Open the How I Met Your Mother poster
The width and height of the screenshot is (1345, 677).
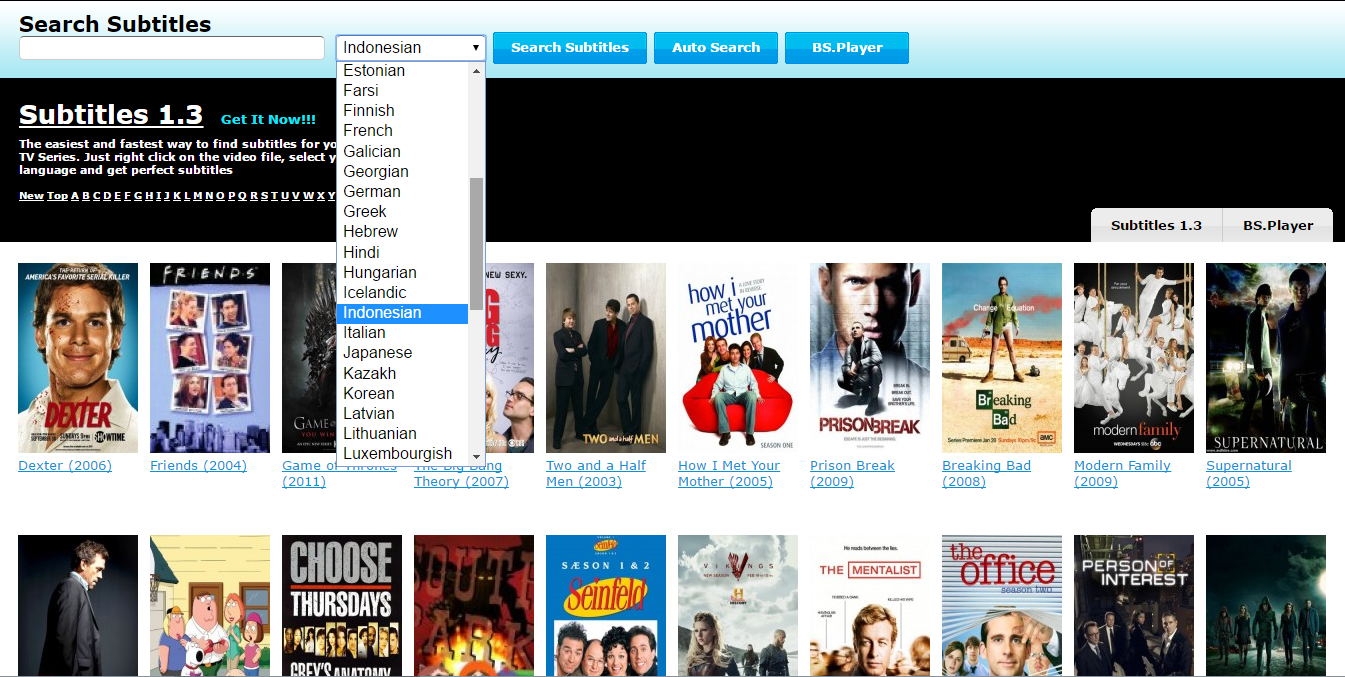738,358
